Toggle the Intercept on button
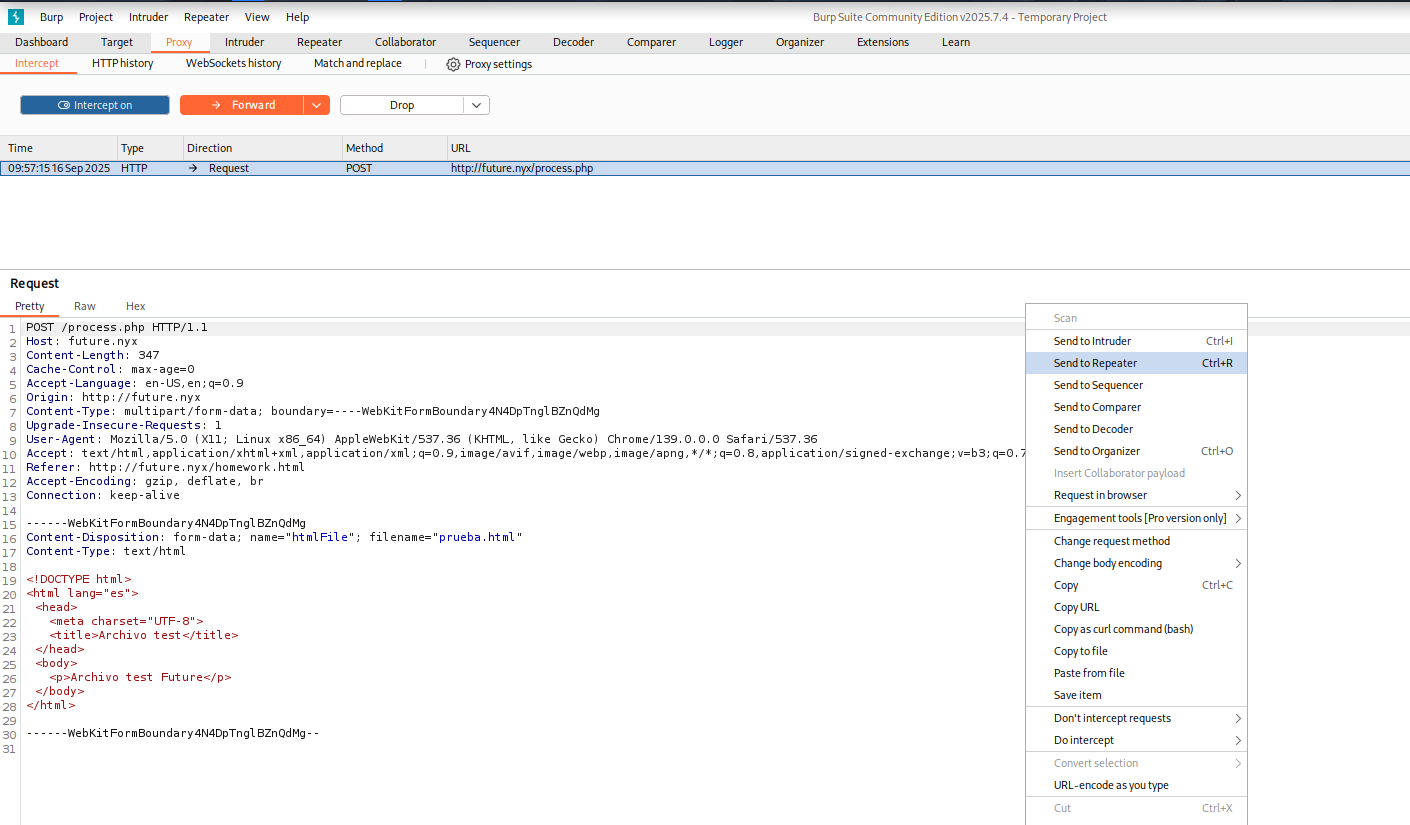The width and height of the screenshot is (1410, 825). tap(95, 105)
